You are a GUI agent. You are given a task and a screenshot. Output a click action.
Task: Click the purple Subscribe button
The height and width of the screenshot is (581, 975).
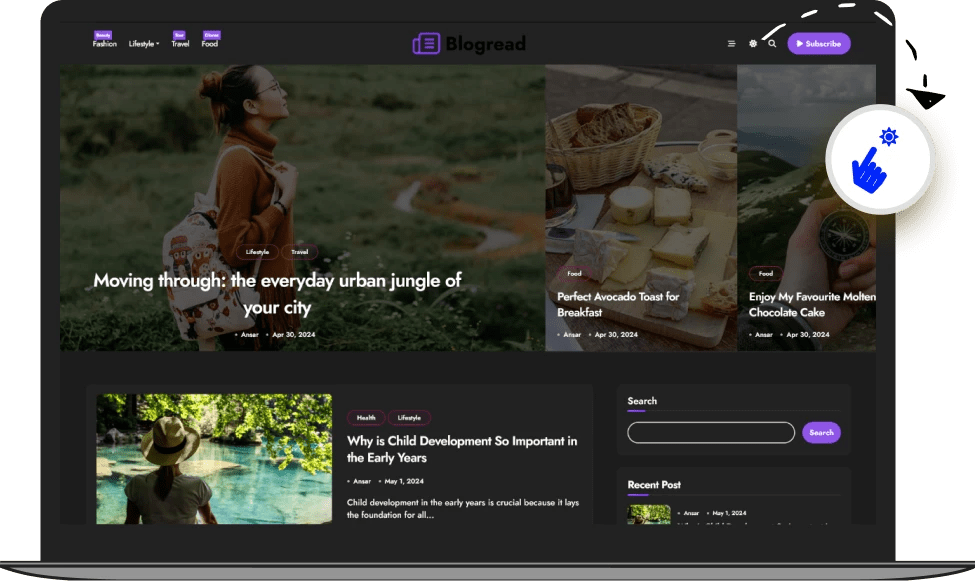tap(819, 44)
